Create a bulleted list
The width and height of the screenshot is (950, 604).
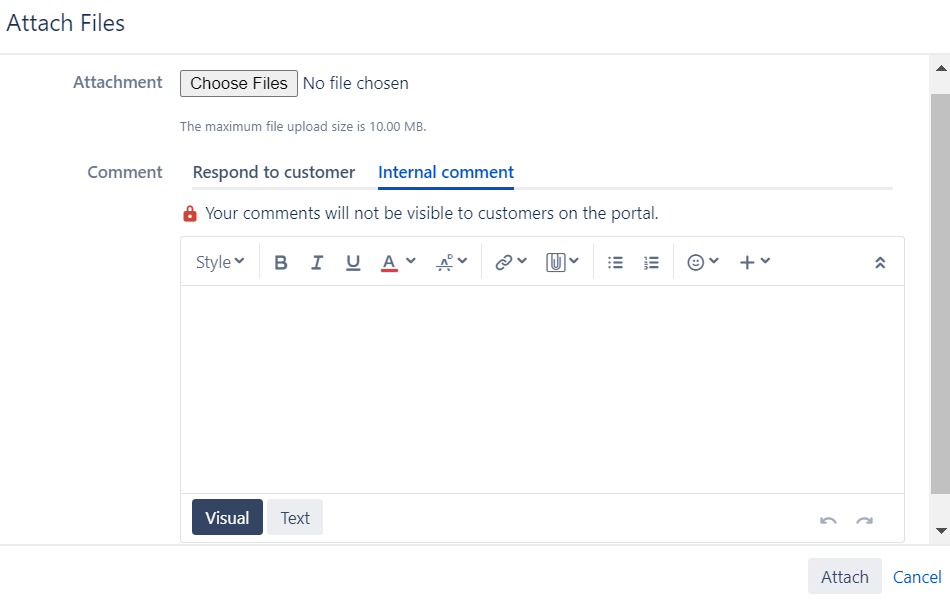[x=615, y=261]
